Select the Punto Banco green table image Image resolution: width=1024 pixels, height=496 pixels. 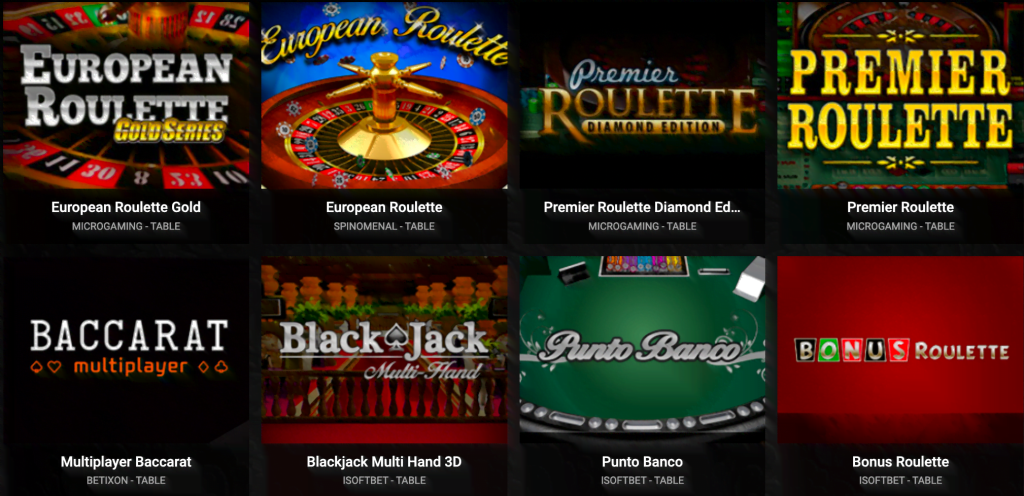pyautogui.click(x=642, y=350)
